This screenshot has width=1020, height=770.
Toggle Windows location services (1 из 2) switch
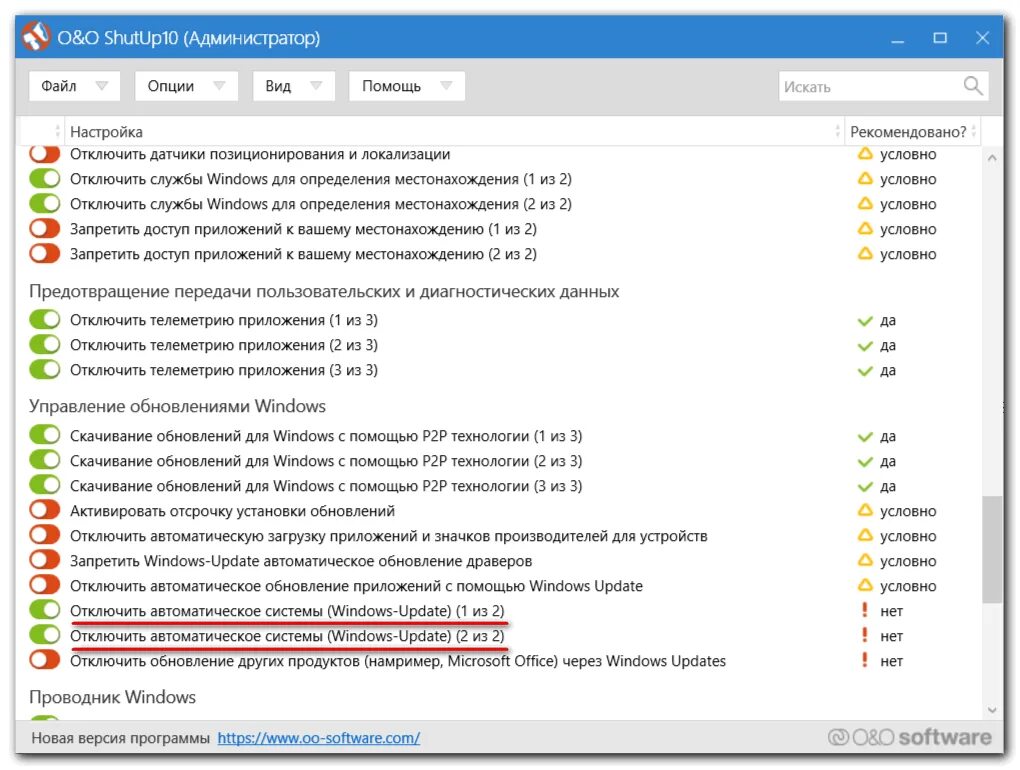[x=44, y=178]
